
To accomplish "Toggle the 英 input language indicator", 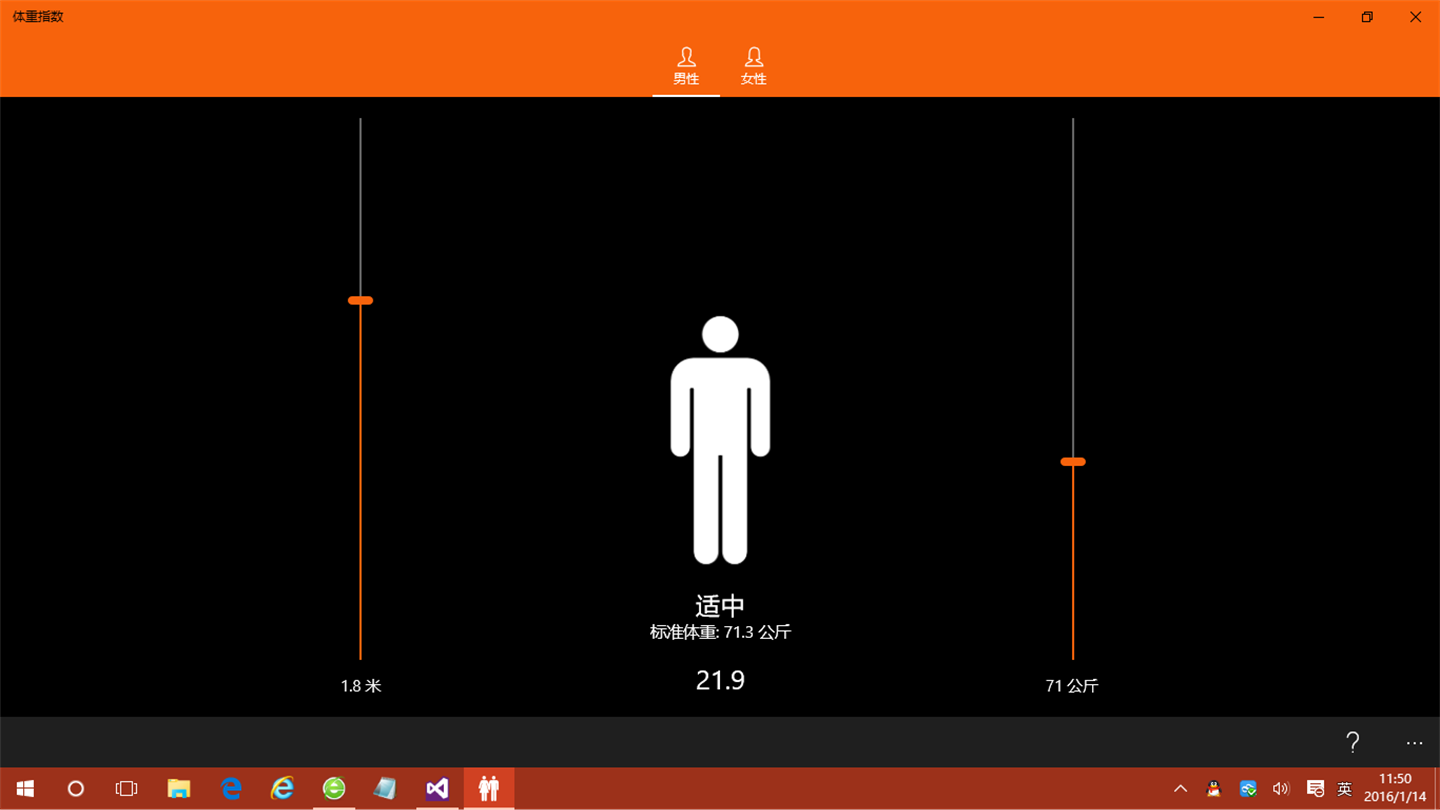I will pos(1345,789).
